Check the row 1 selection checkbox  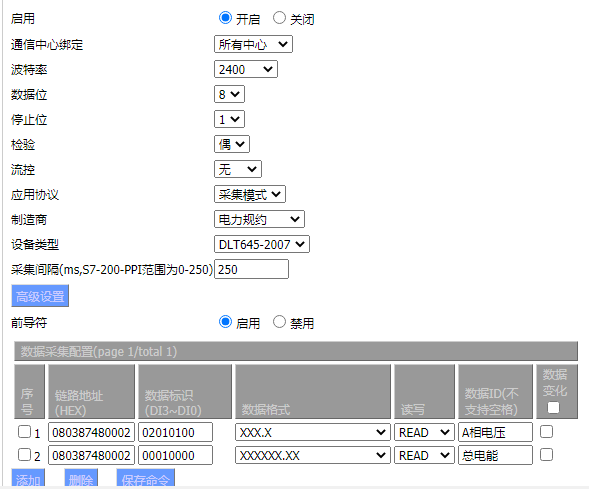[24, 432]
